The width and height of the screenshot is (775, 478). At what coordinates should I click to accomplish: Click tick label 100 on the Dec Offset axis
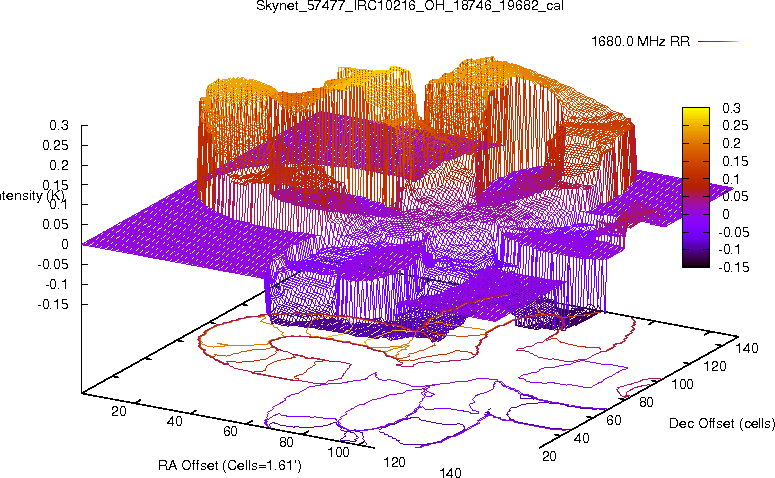point(682,384)
